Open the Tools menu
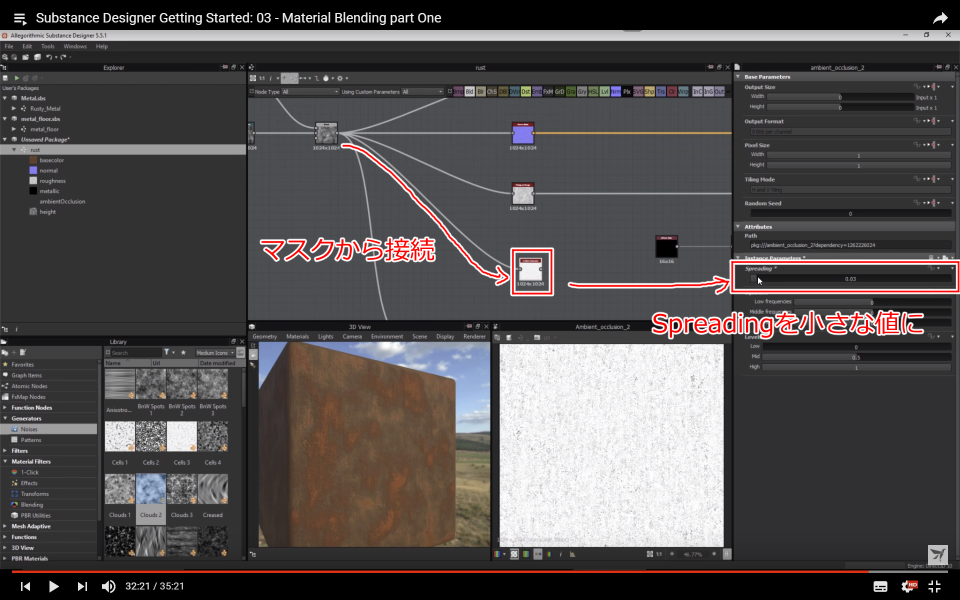Viewport: 960px width, 600px height. [x=48, y=47]
